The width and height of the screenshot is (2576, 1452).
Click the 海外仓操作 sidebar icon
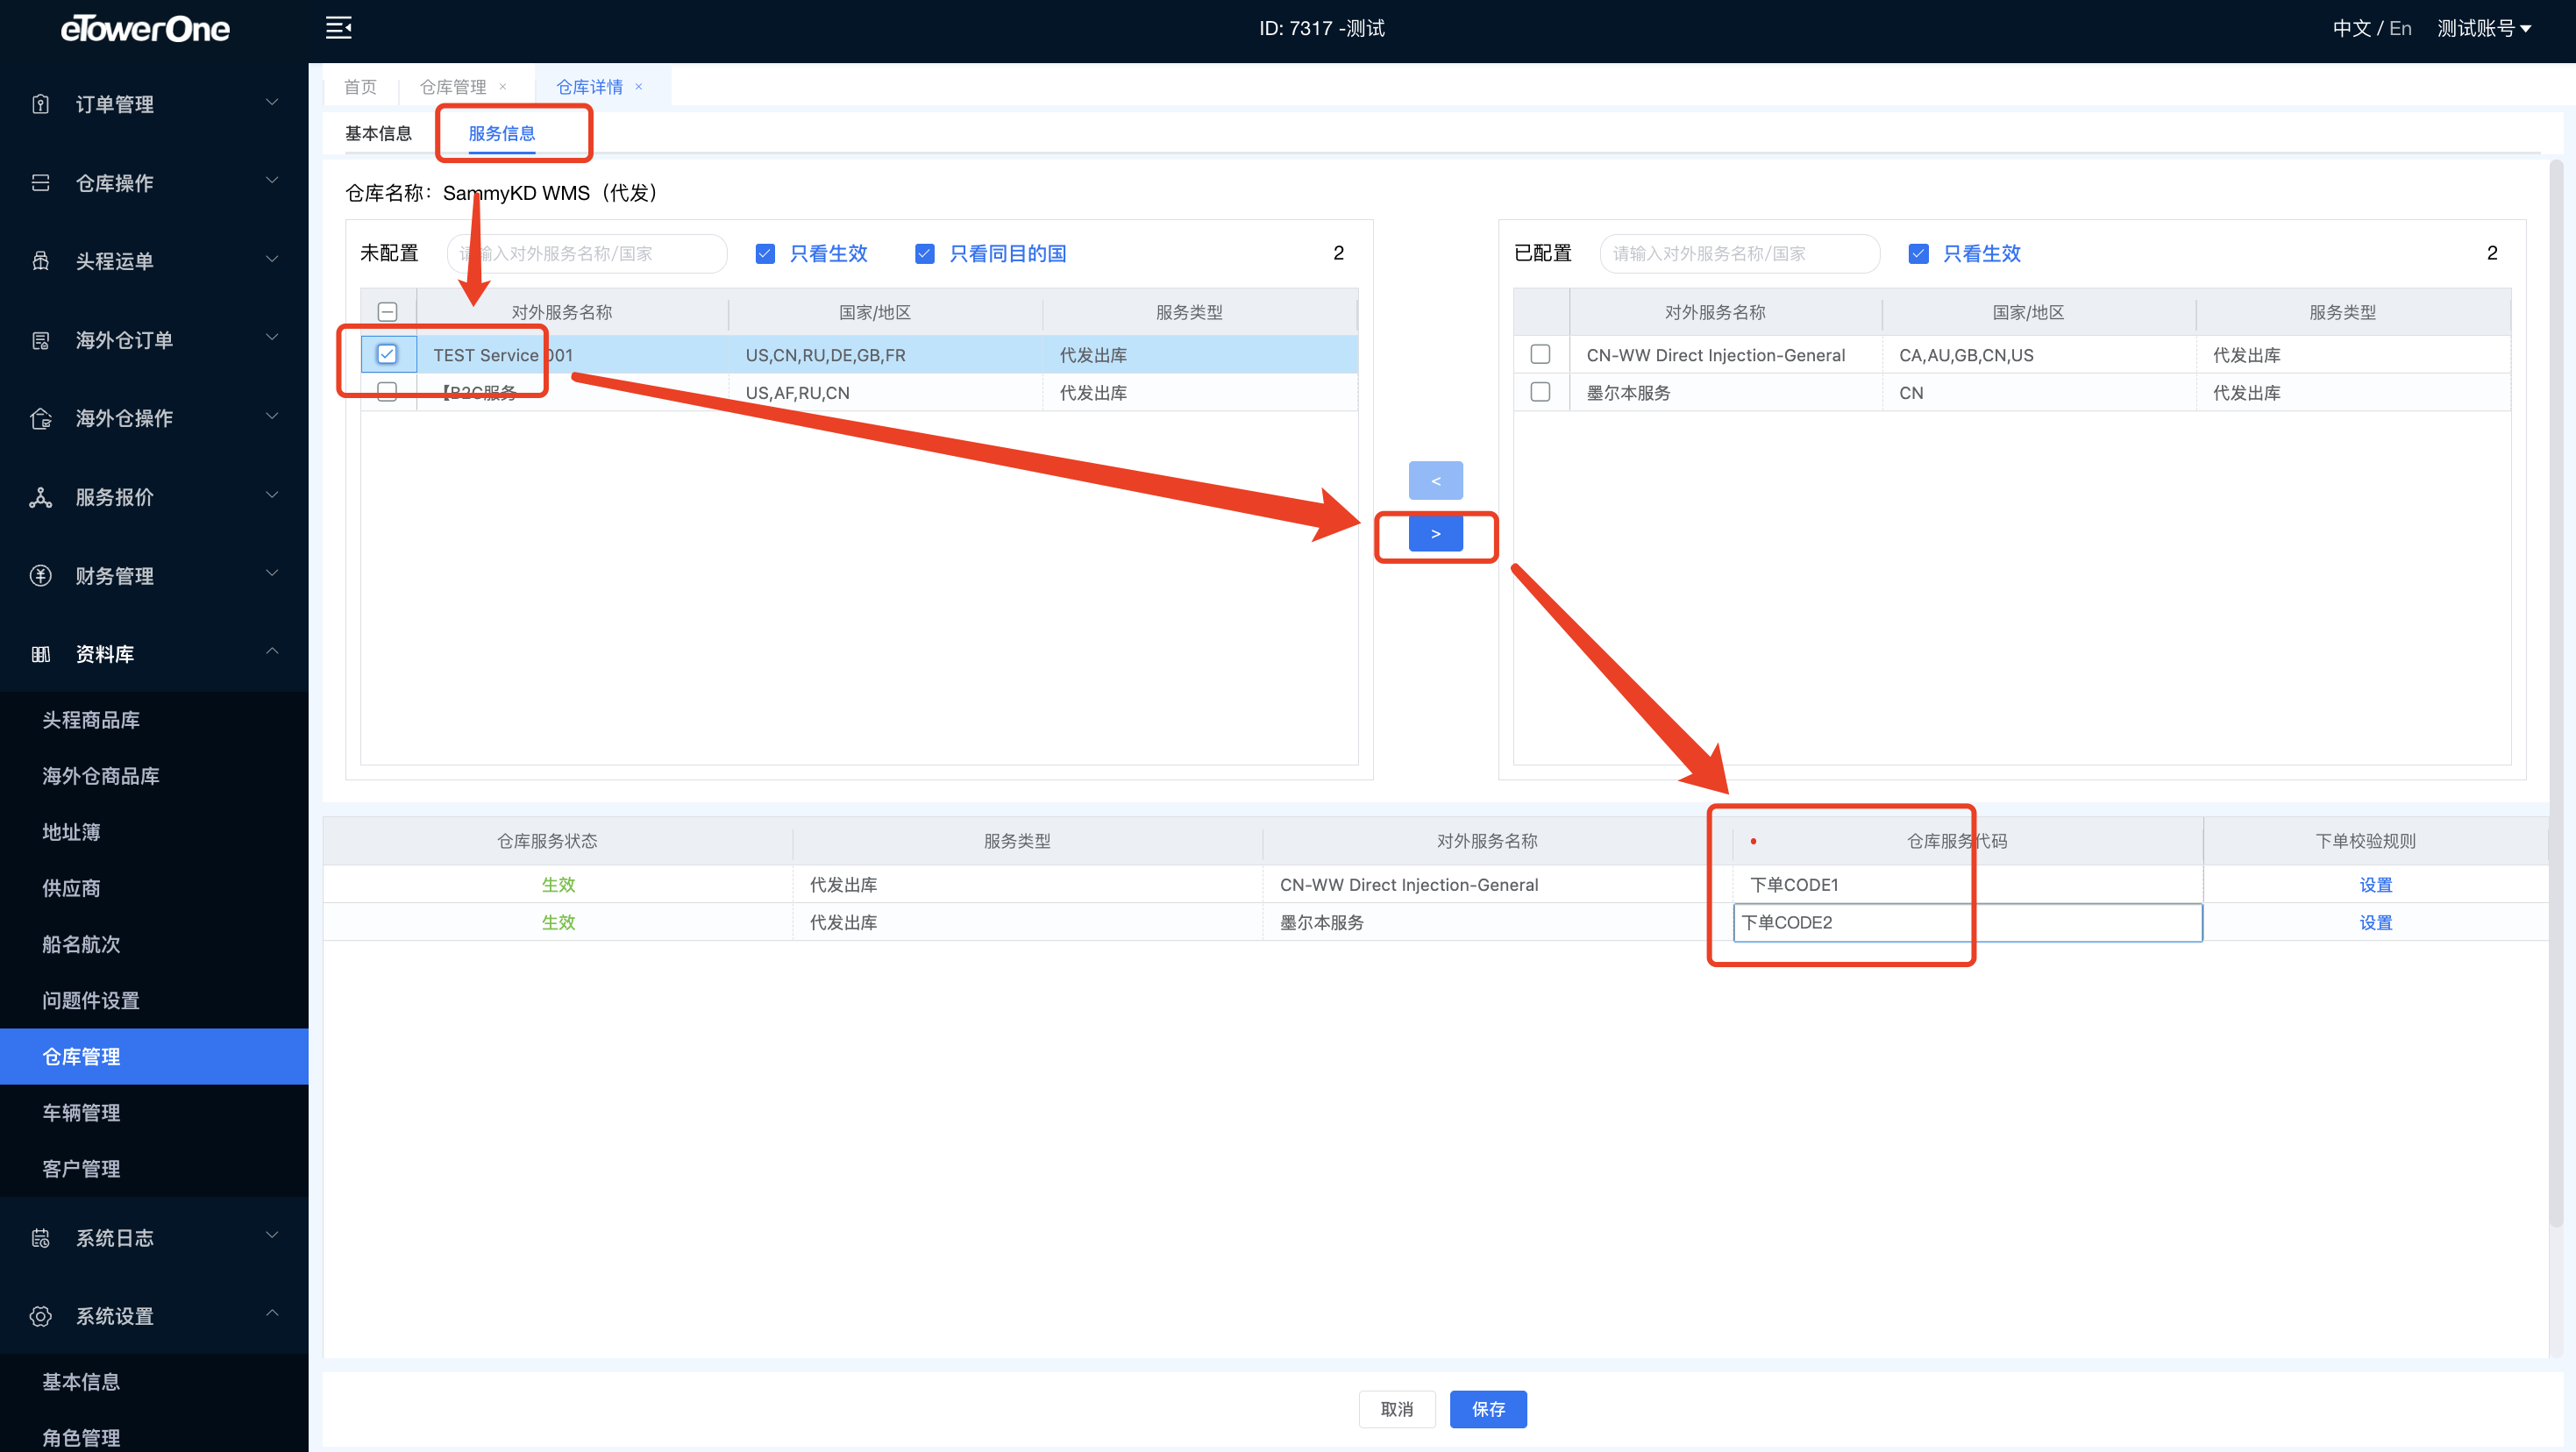pos(41,418)
